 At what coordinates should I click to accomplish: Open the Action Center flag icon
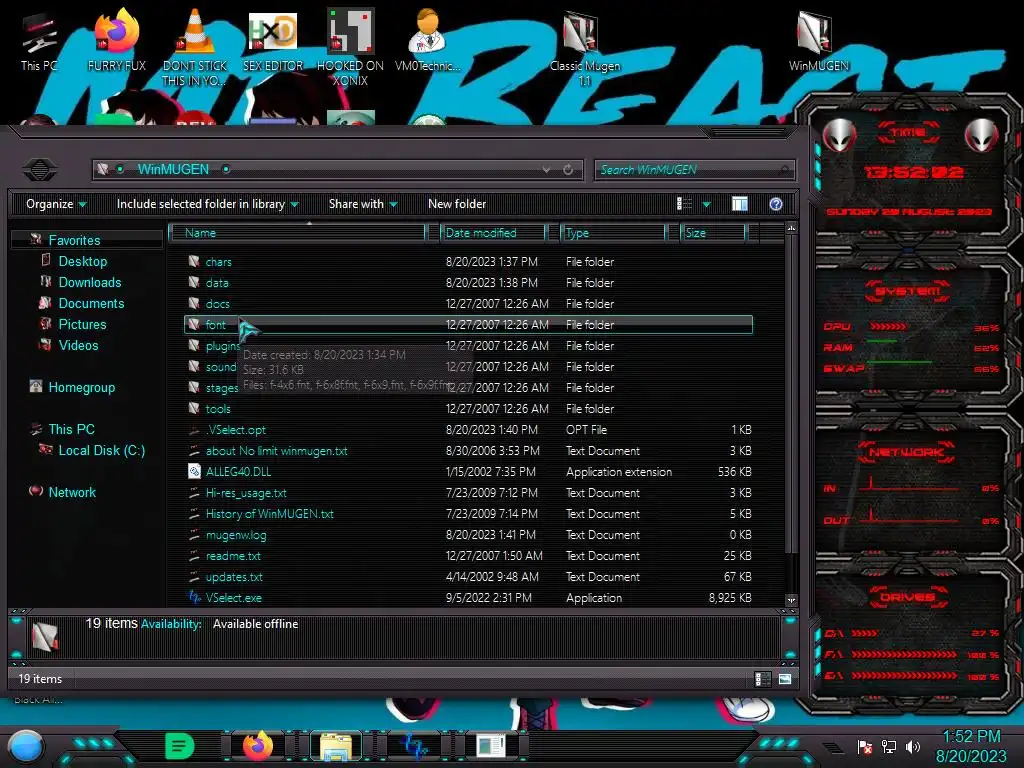point(865,746)
